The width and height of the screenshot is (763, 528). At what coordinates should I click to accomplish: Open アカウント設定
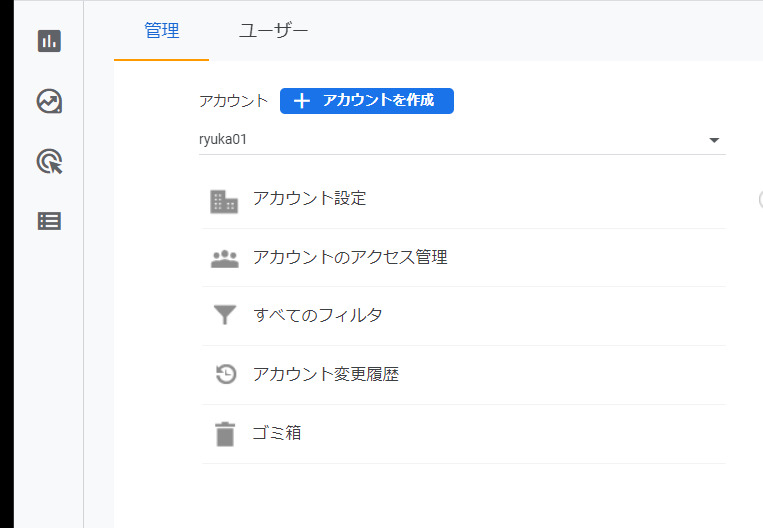point(464,200)
